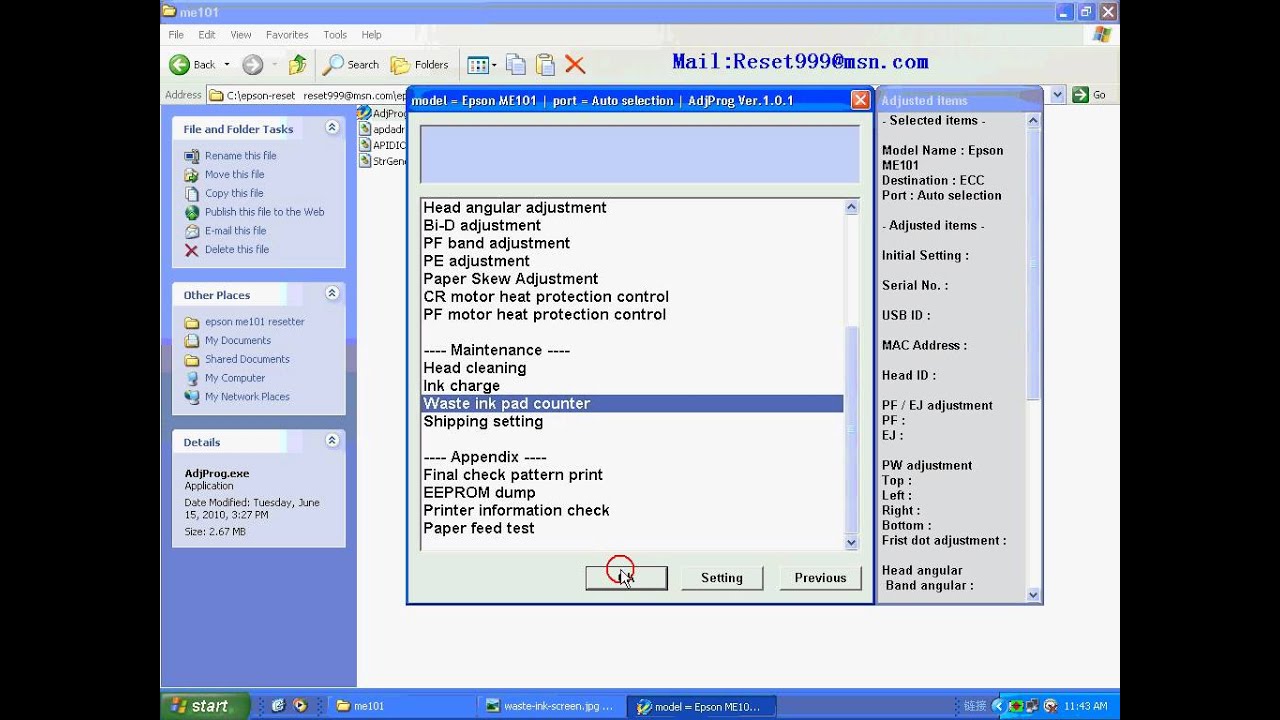This screenshot has height=720, width=1280.
Task: Click the Setting button in AdjProg
Action: [x=722, y=578]
